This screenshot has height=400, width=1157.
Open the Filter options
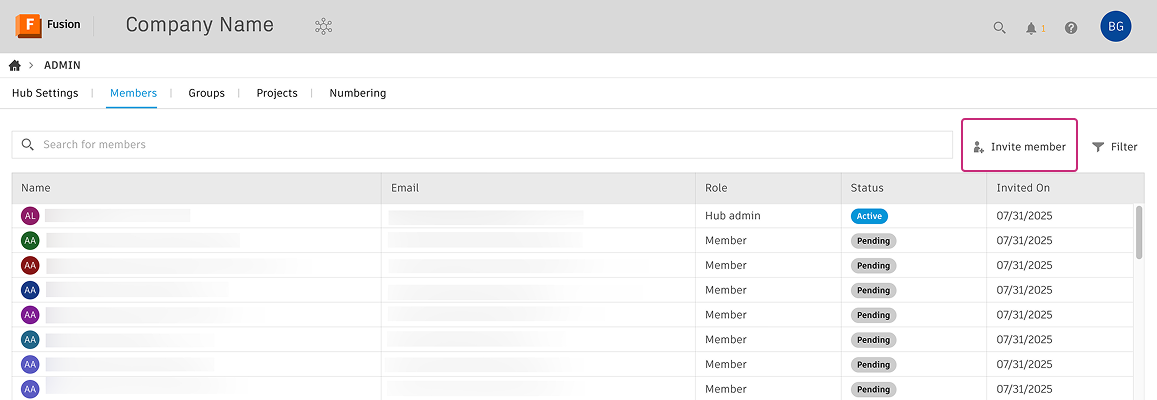(1114, 147)
